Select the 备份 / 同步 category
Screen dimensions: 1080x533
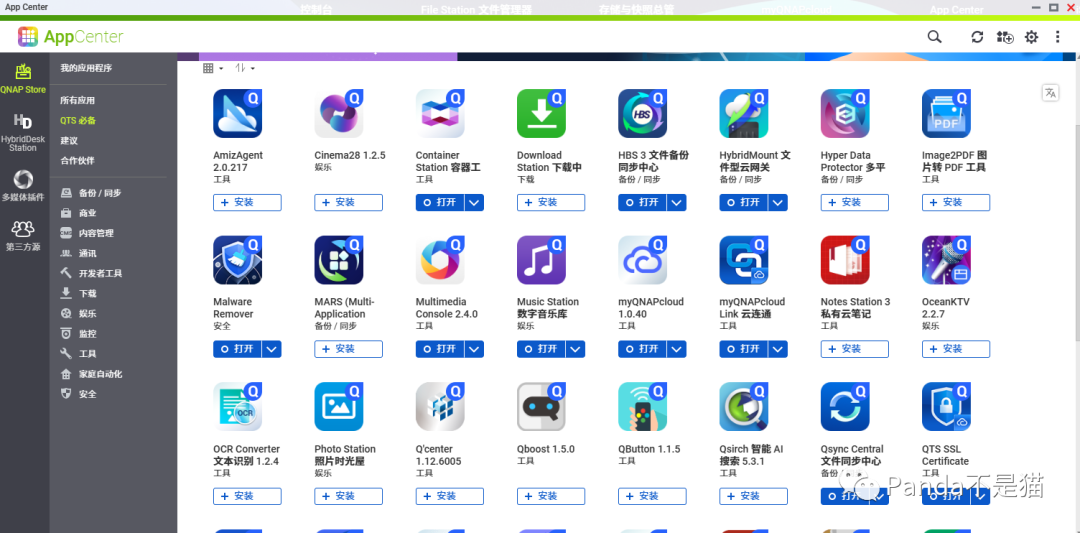point(91,193)
